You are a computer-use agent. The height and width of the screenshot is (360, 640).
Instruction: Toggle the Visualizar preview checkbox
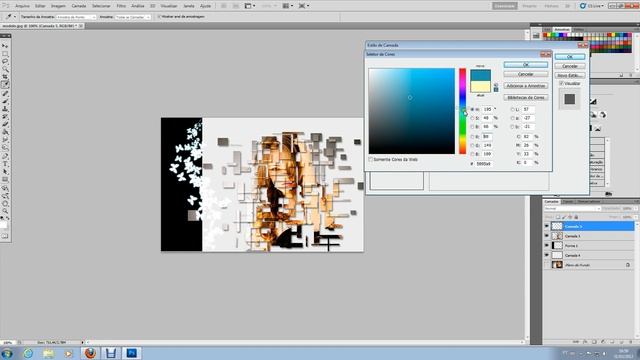[x=562, y=83]
